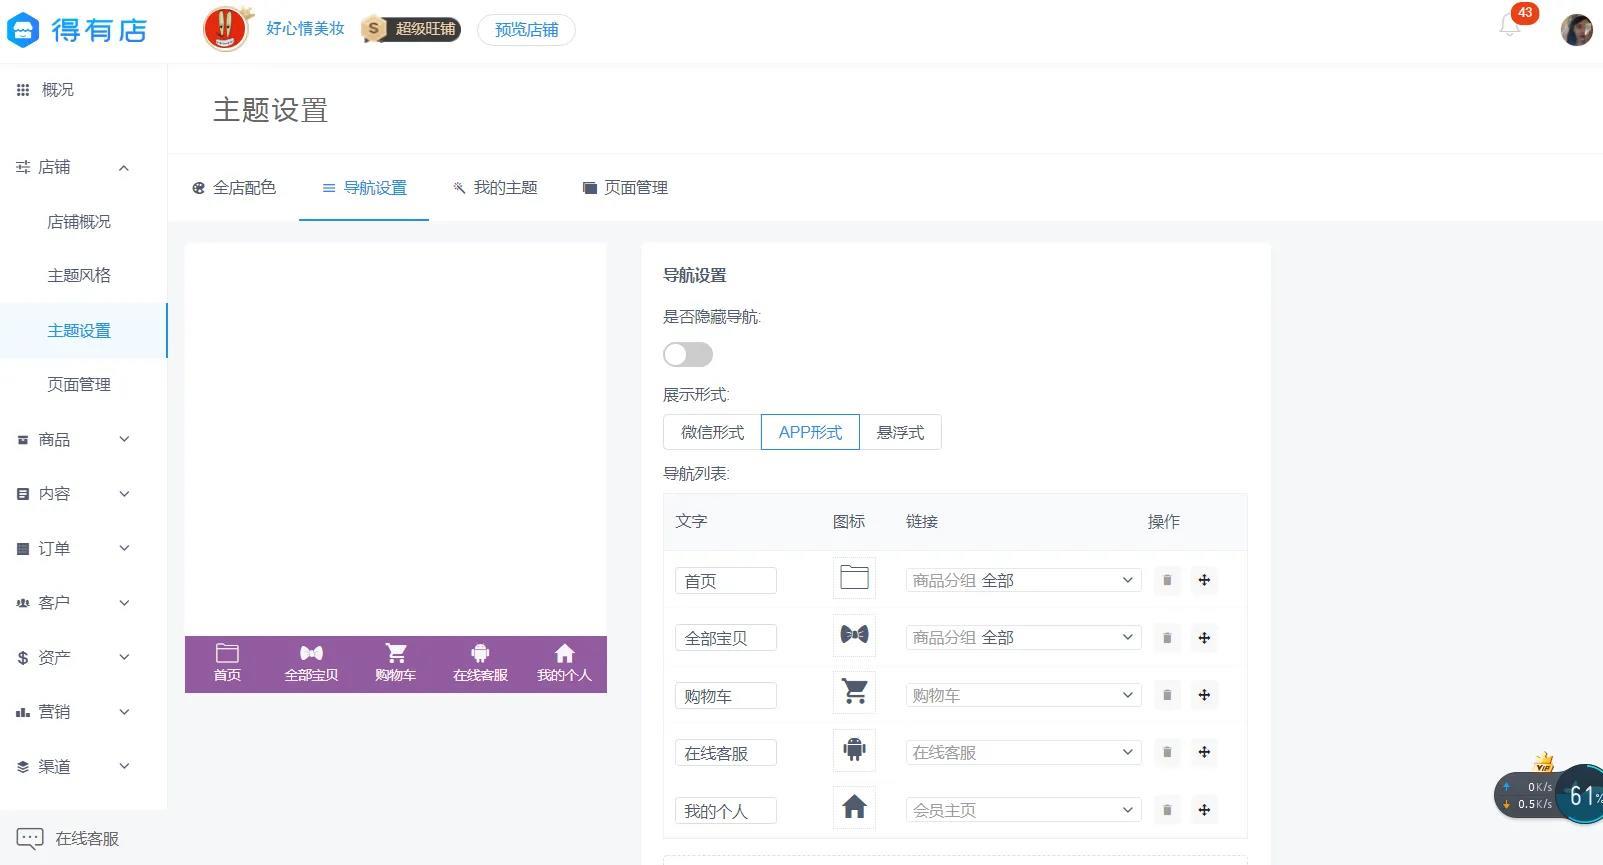Change the cart icon for 购物车

(x=854, y=692)
